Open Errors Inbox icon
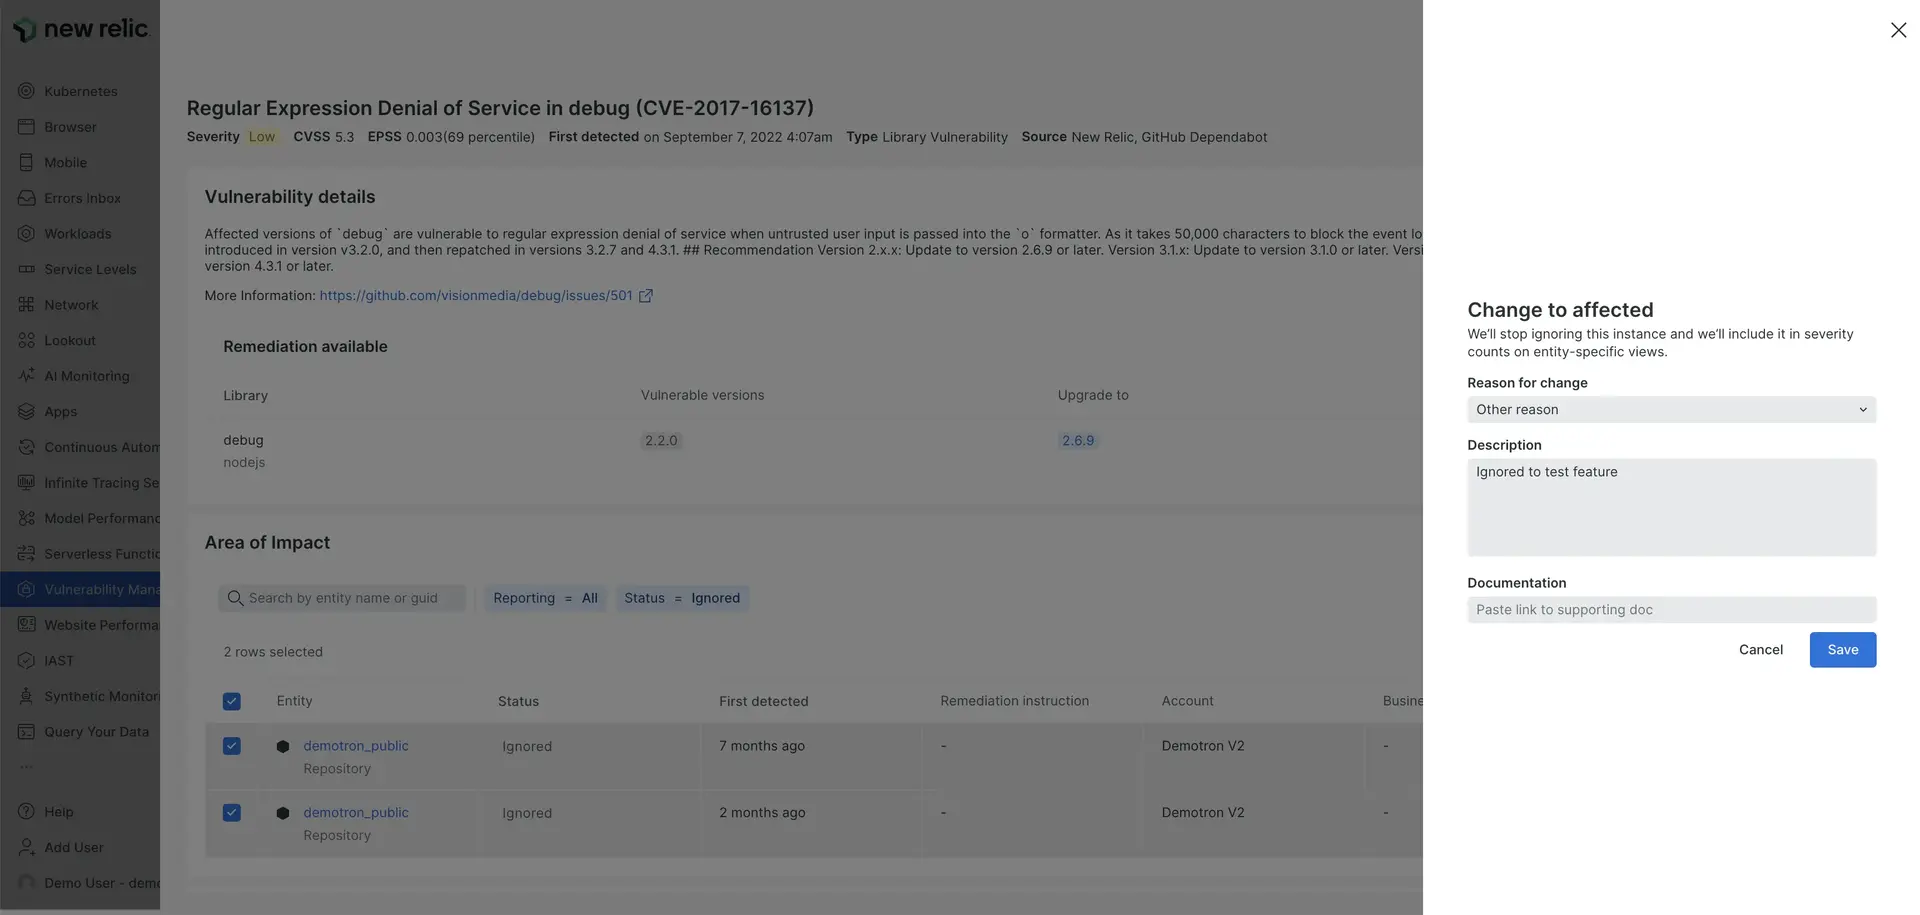 pos(26,198)
